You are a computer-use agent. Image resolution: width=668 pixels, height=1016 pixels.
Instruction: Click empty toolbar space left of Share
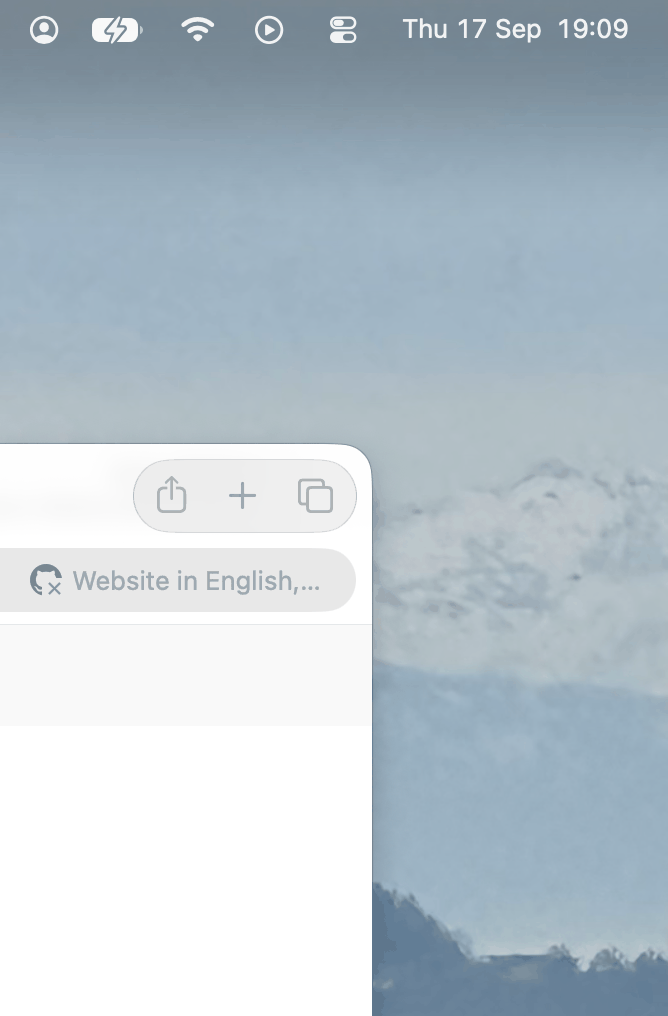(65, 496)
